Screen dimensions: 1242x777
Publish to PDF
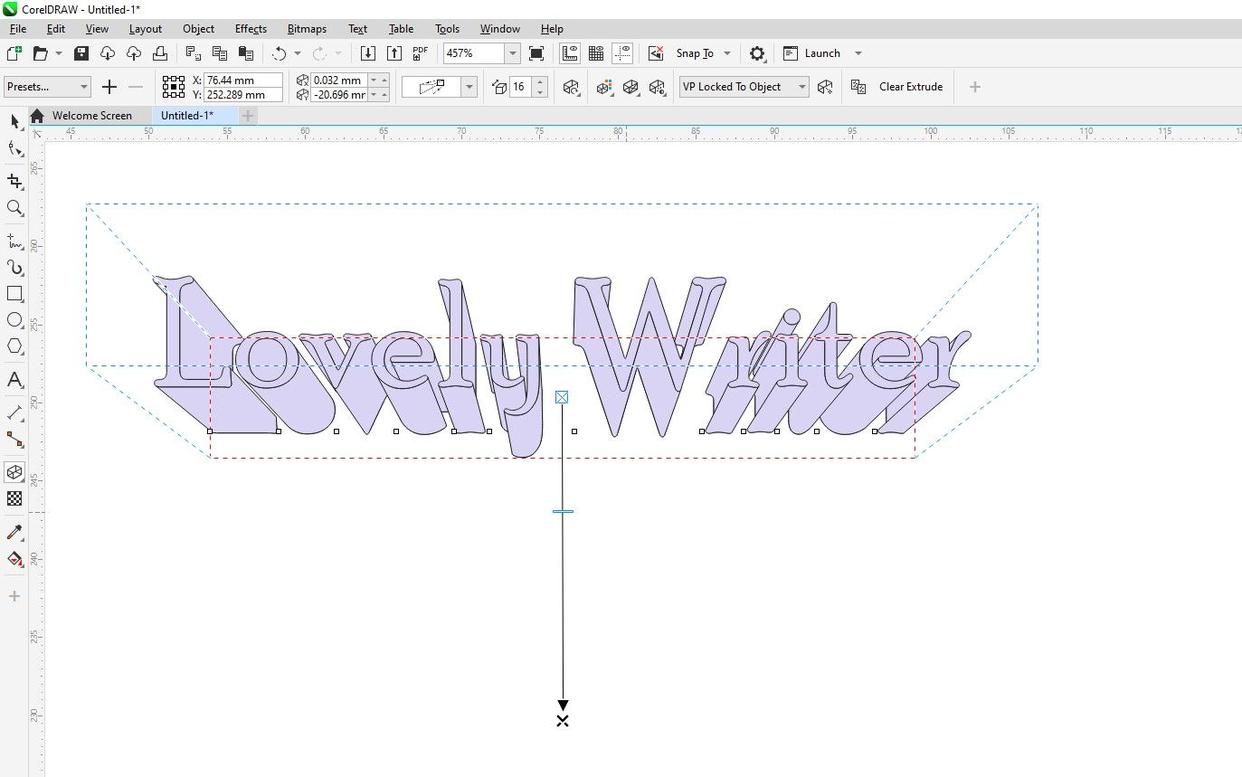(420, 53)
